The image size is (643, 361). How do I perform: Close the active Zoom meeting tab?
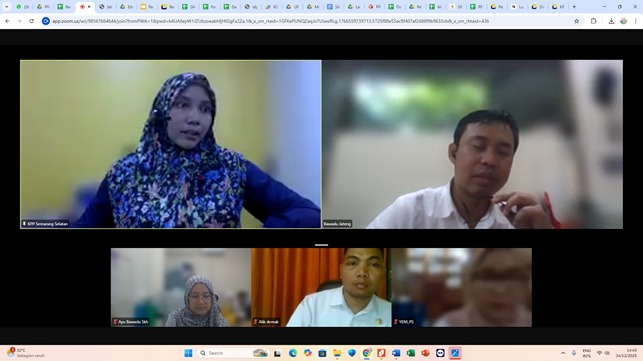click(89, 7)
